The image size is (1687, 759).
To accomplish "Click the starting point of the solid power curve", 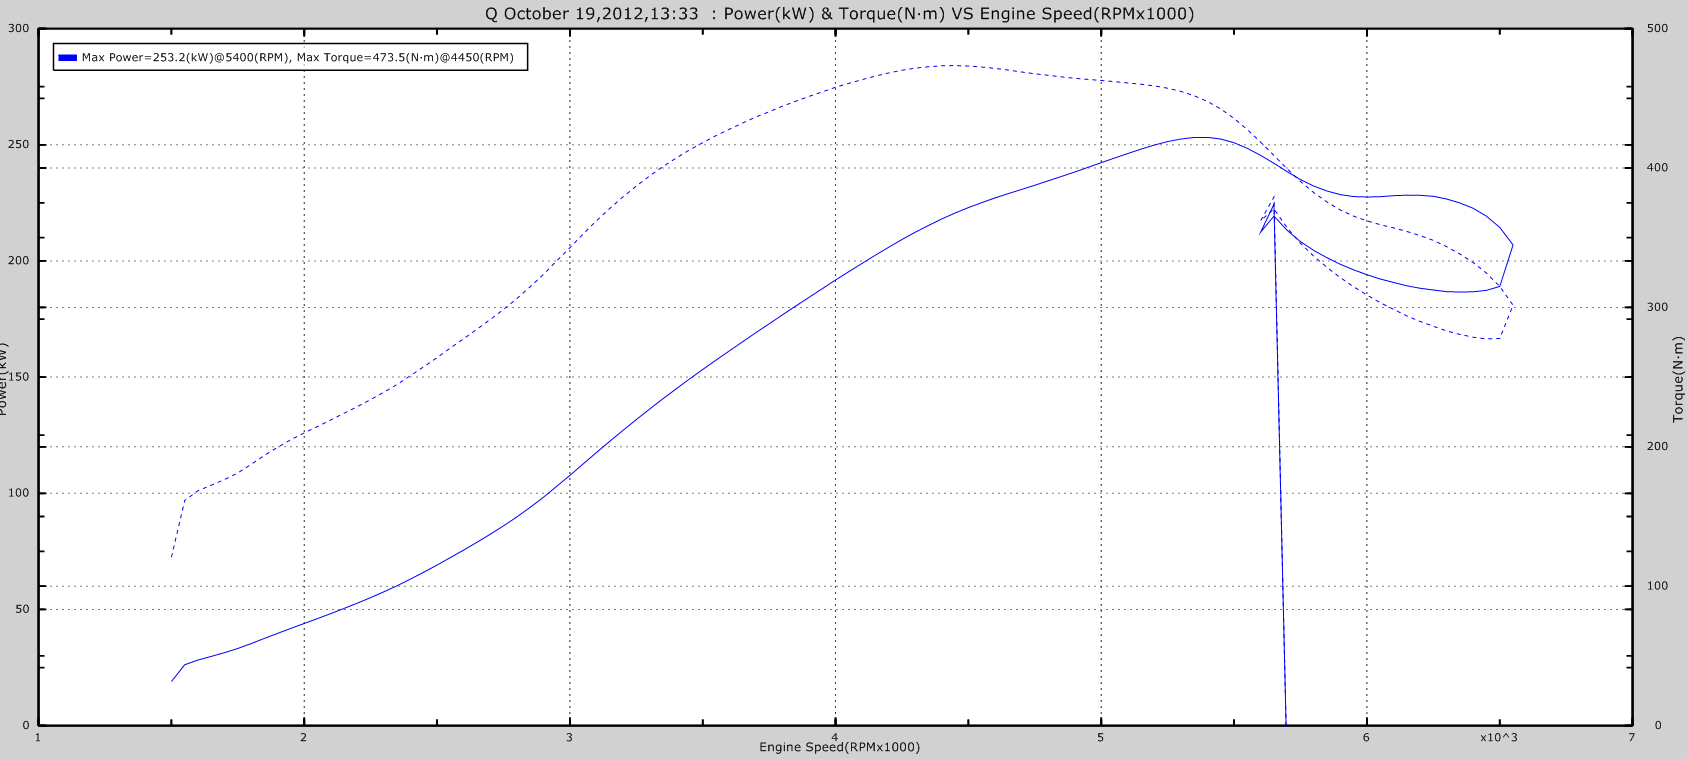I will 172,681.
